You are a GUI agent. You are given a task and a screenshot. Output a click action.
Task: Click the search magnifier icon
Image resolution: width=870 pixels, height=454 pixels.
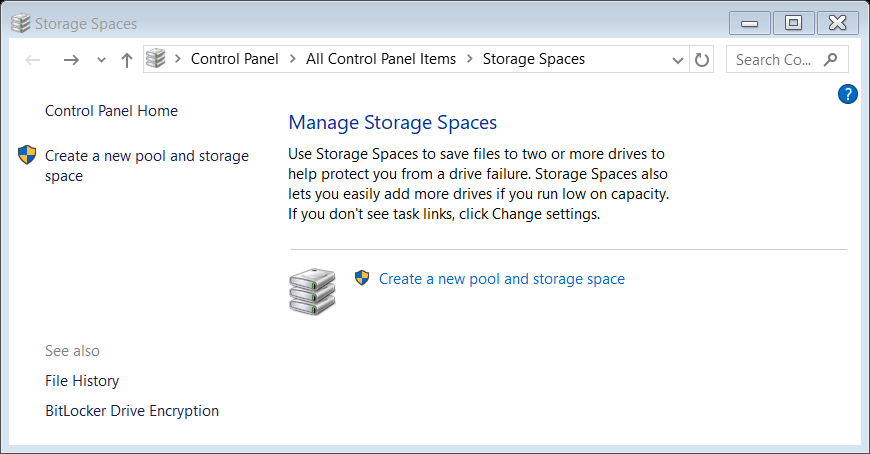pos(831,59)
